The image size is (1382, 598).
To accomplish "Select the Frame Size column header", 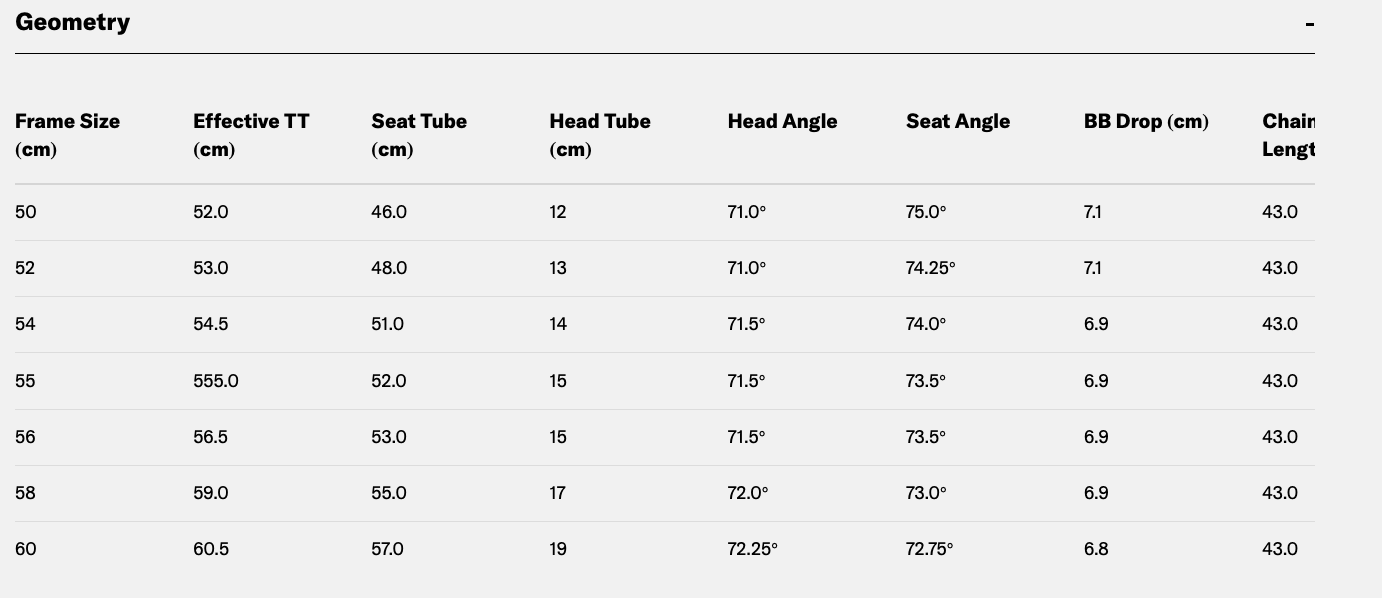I will point(67,135).
